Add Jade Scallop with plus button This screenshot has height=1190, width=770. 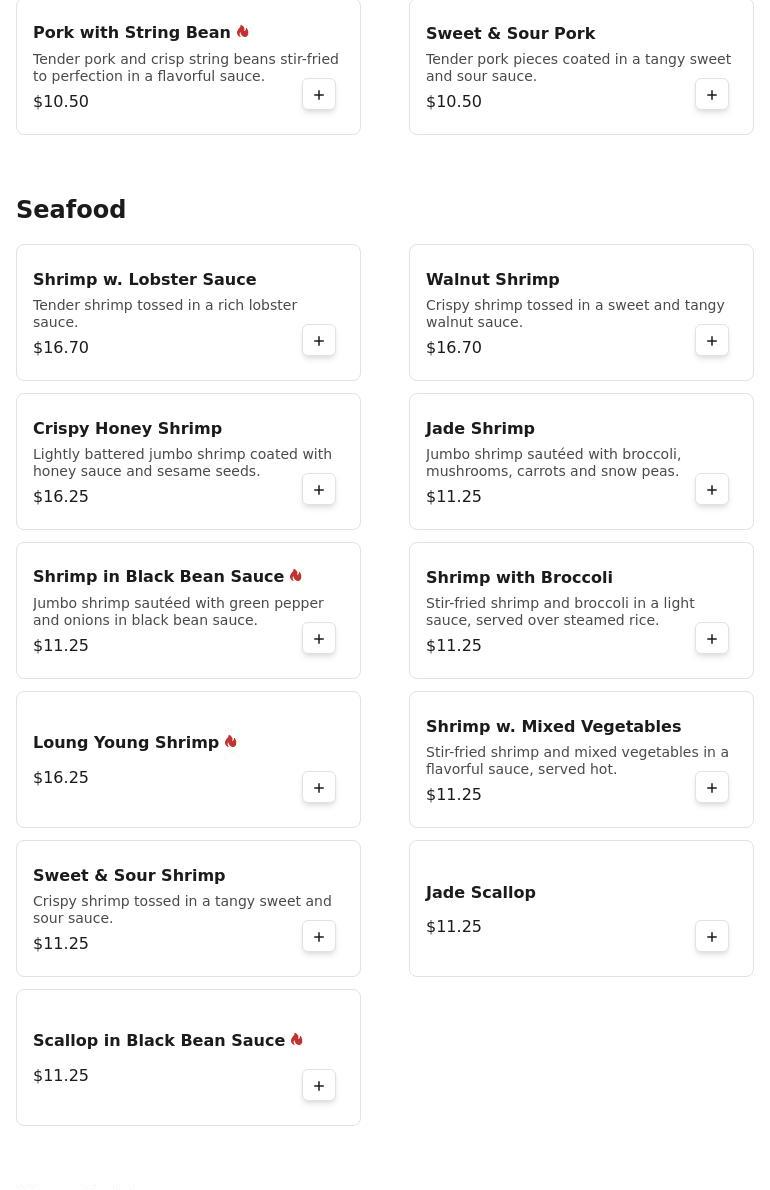(712, 937)
